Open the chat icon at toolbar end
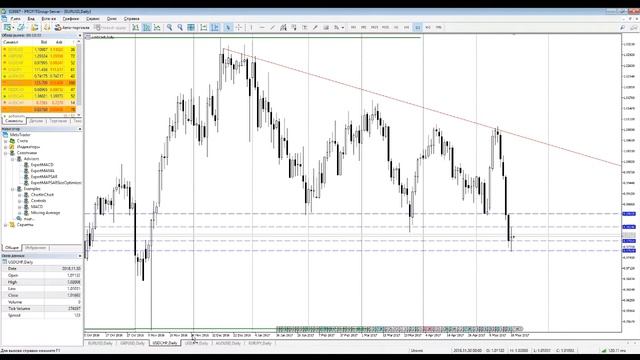Image resolution: width=640 pixels, height=360 pixels. click(633, 27)
